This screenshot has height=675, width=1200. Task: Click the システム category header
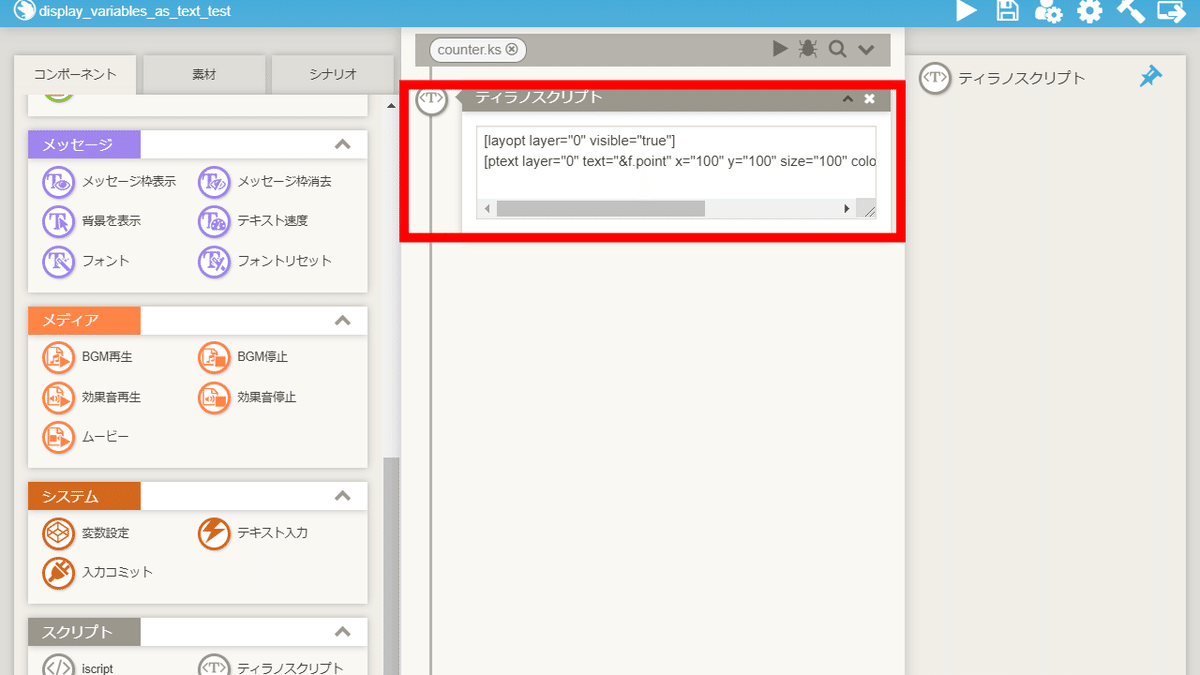[x=84, y=496]
